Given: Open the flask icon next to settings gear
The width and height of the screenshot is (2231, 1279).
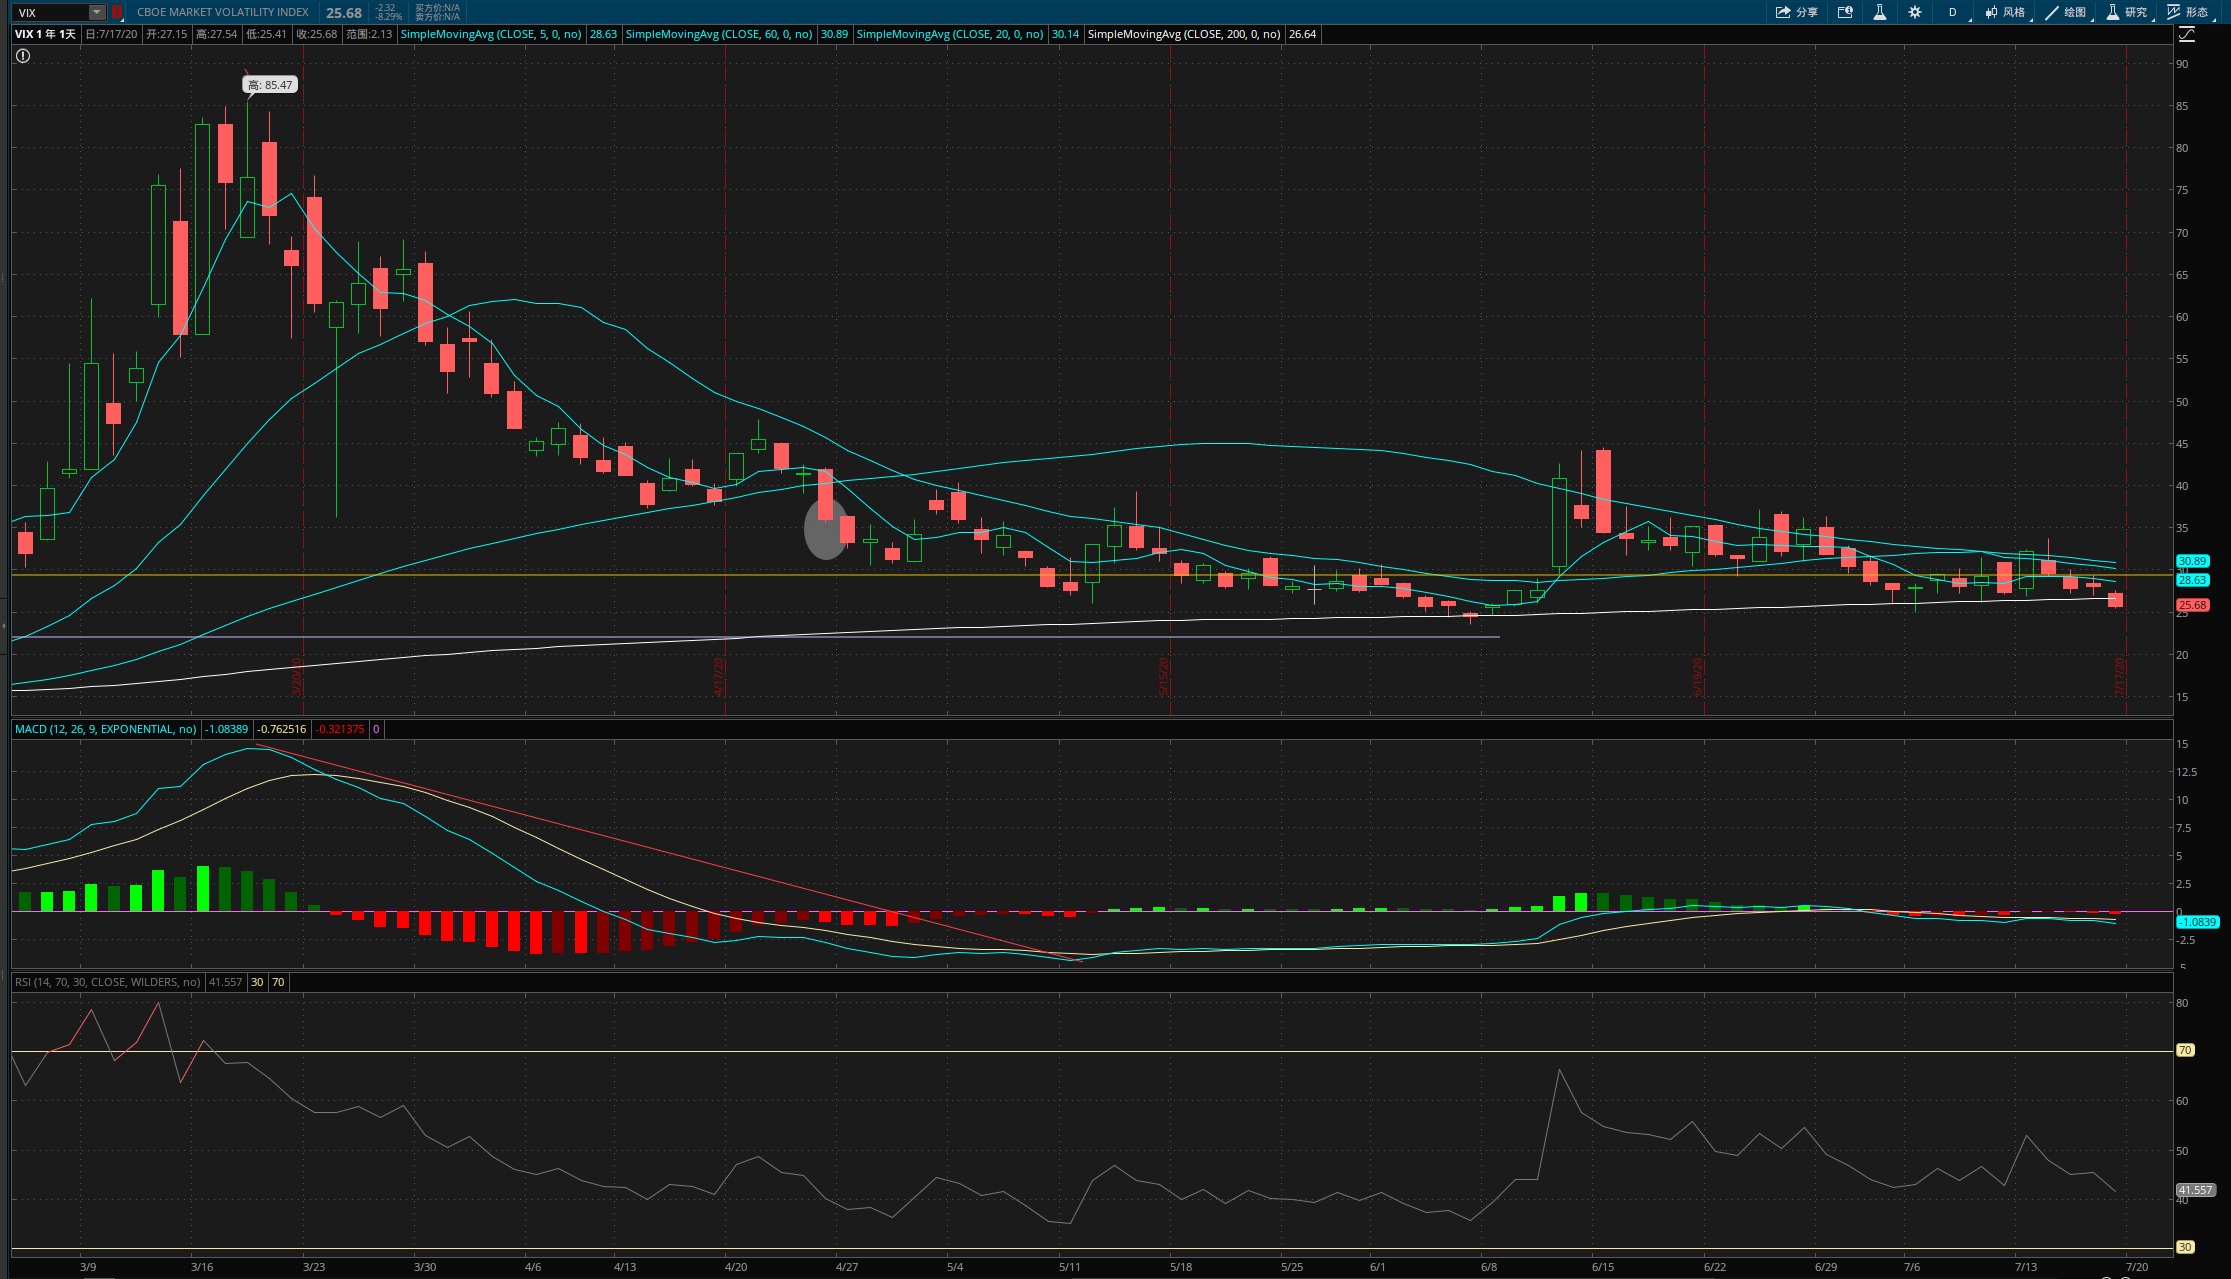Looking at the screenshot, I should click(1880, 12).
